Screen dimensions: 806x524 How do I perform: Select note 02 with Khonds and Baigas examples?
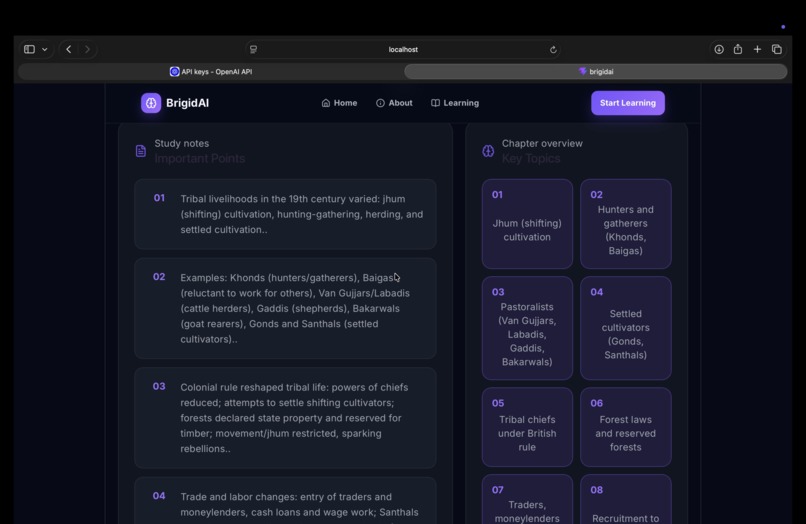(x=285, y=308)
